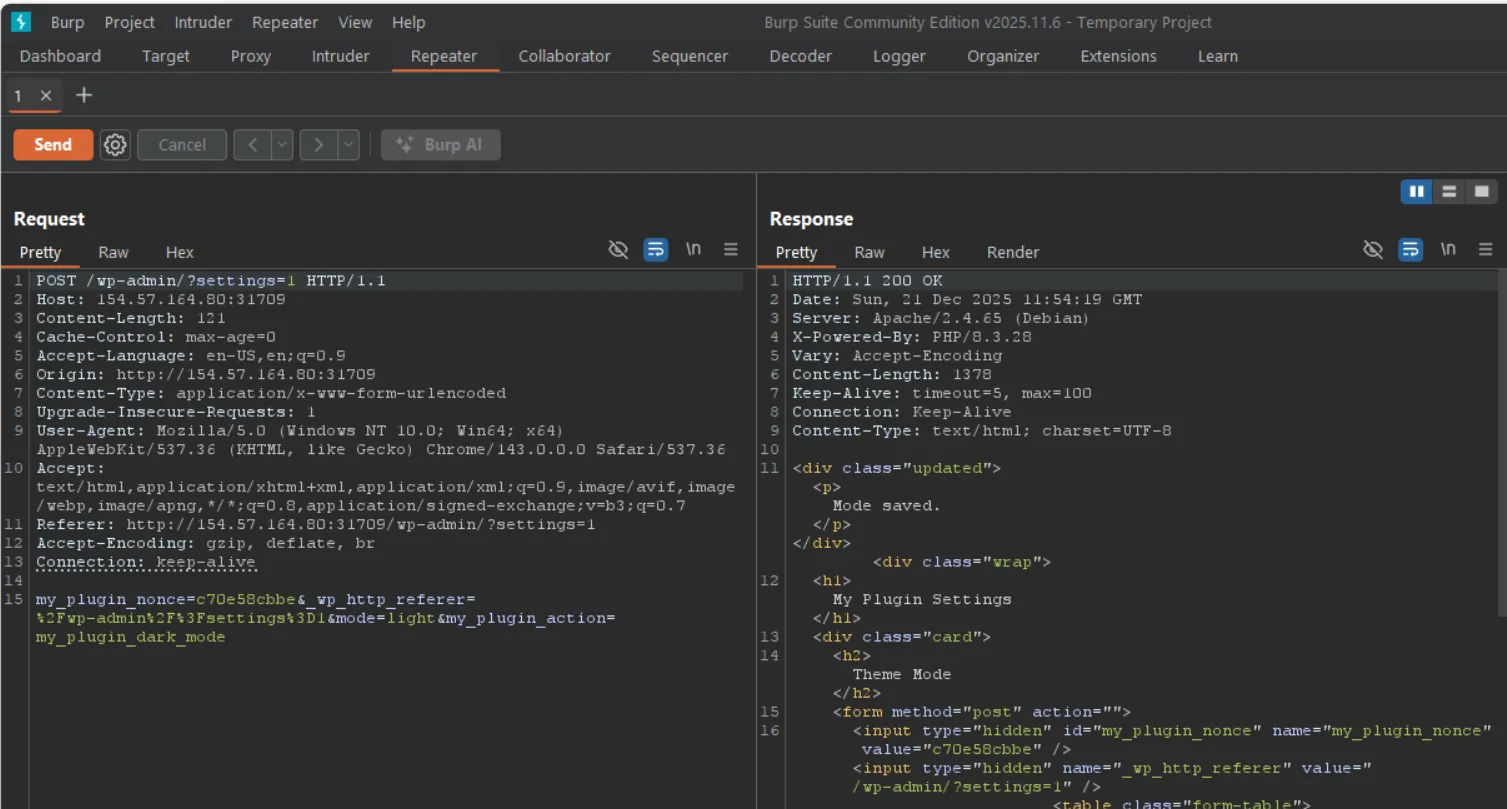Switch to the Proxy tab
The height and width of the screenshot is (809, 1507).
250,56
